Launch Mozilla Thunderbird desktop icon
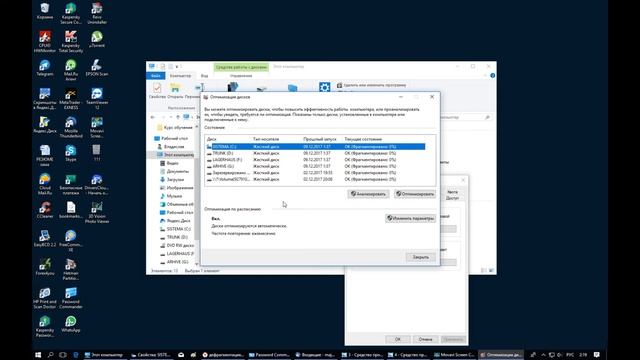The height and width of the screenshot is (360, 640). [x=71, y=127]
